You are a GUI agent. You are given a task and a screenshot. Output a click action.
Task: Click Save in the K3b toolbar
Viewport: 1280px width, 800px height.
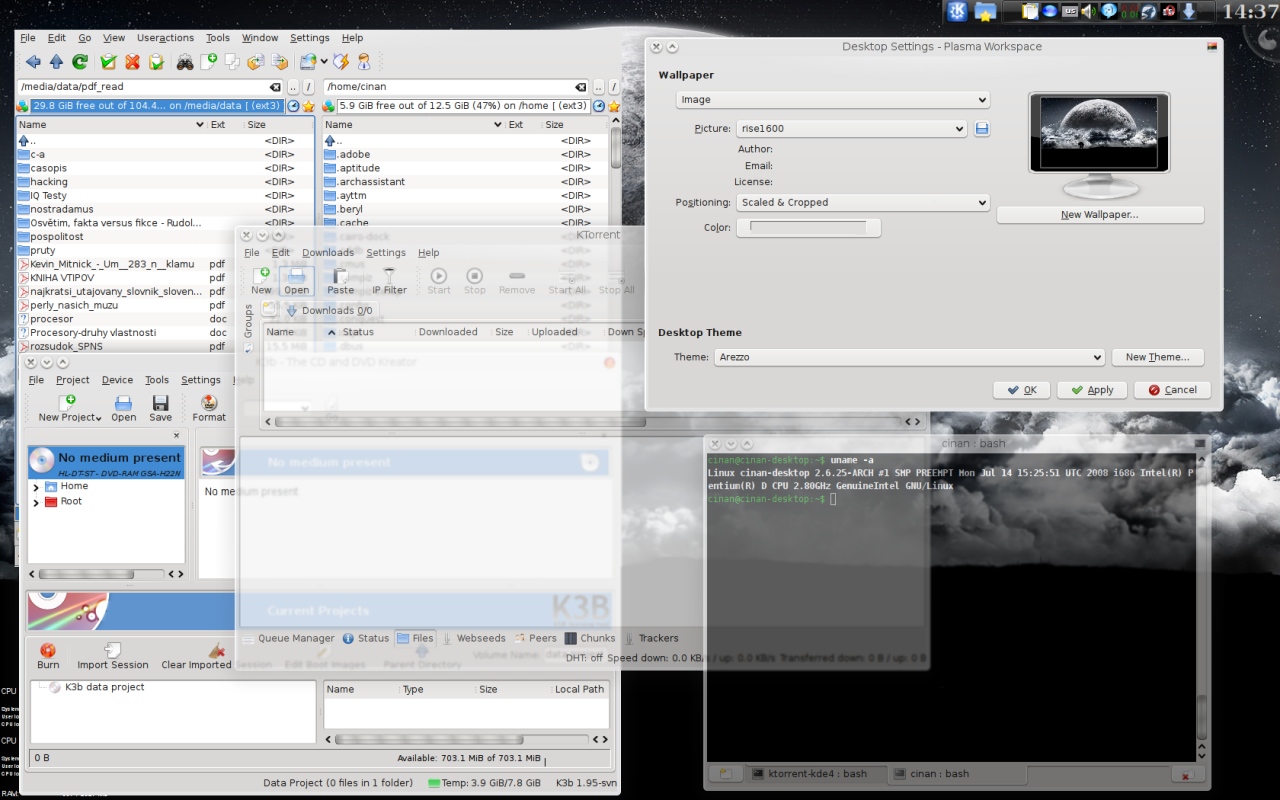(160, 408)
